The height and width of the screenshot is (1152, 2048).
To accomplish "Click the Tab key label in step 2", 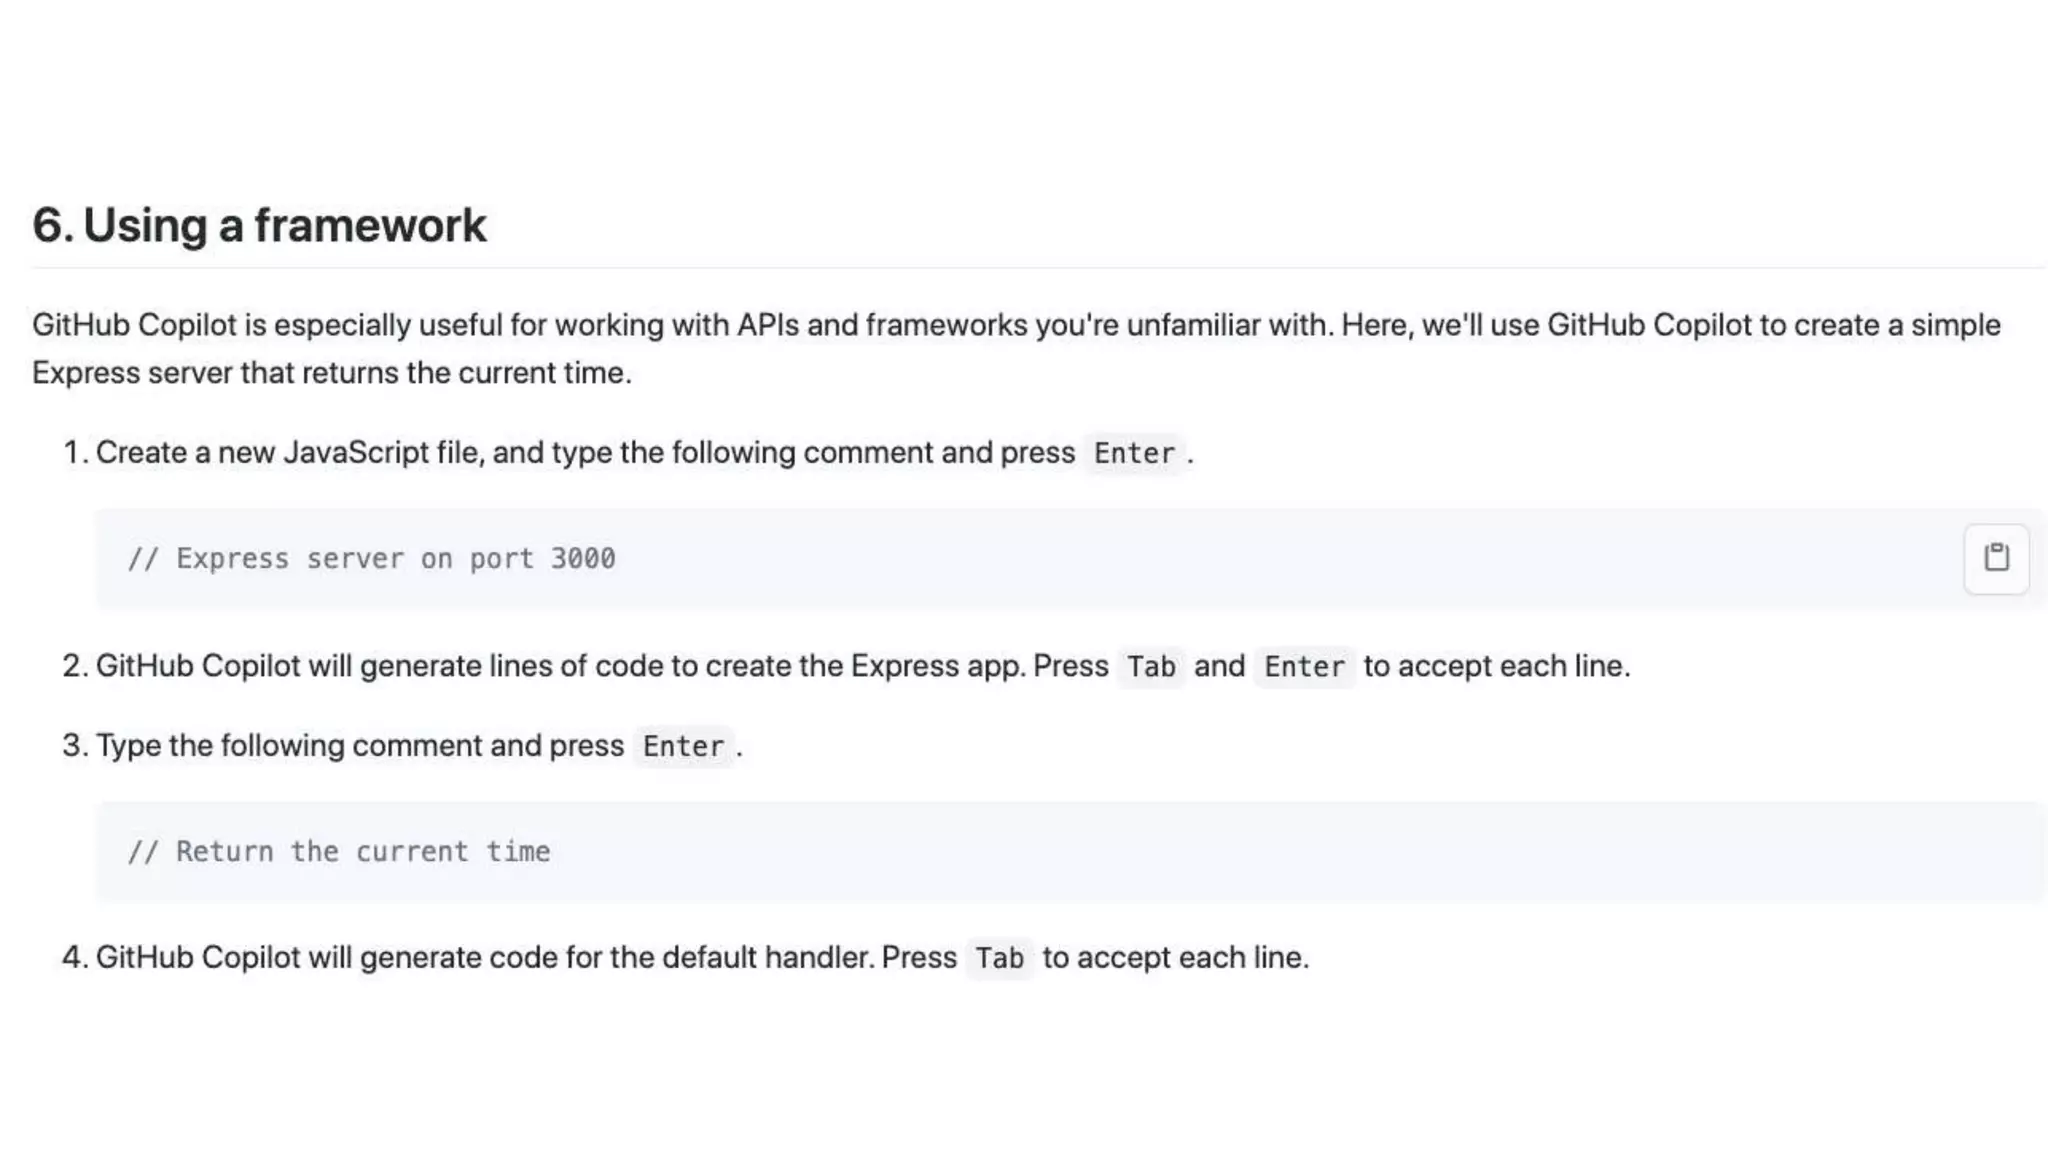I will [1151, 667].
